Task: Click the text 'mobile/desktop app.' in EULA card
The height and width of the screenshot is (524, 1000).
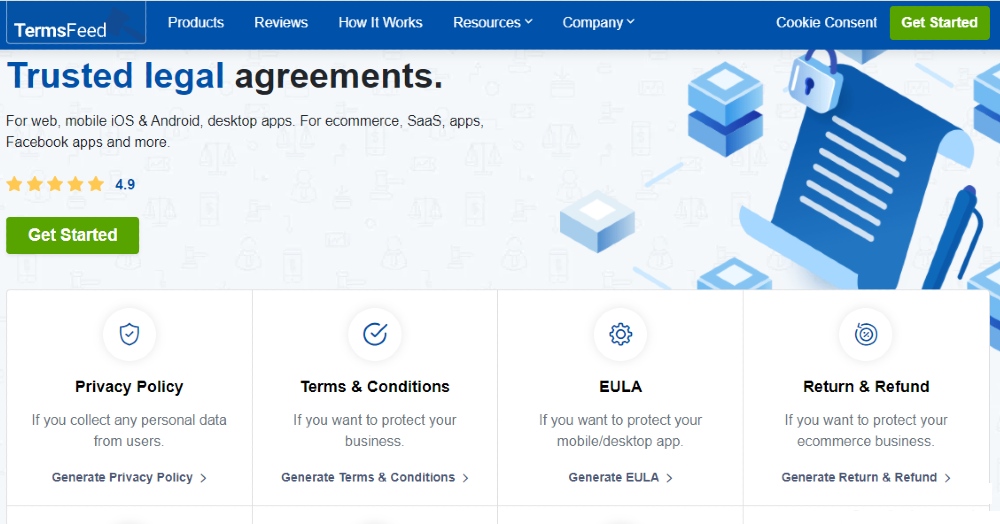Action: [620, 441]
